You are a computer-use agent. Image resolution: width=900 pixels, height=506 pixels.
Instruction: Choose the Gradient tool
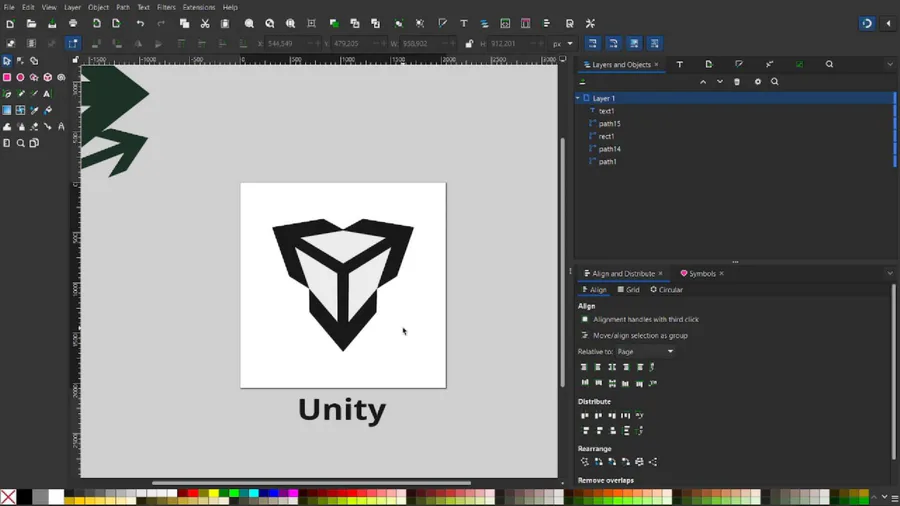[x=7, y=110]
